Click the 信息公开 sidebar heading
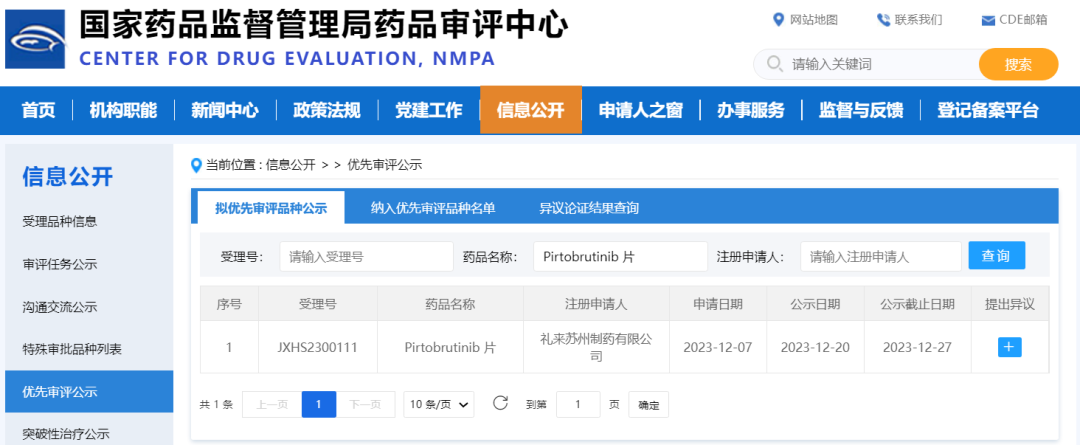The height and width of the screenshot is (445, 1080). pos(68,176)
